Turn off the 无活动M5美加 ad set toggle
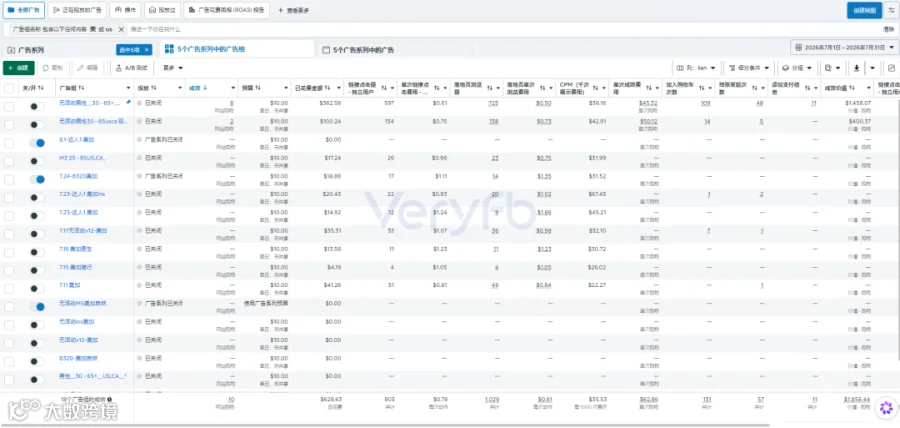This screenshot has width=900, height=428. click(37, 307)
